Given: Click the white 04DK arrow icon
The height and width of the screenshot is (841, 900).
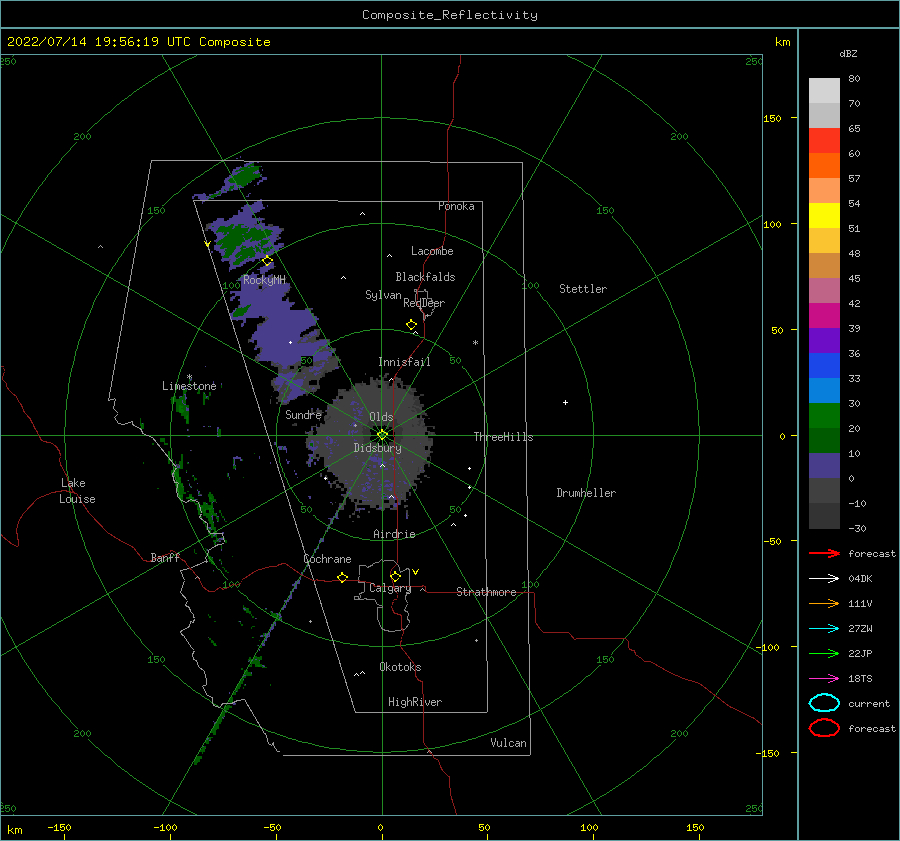Looking at the screenshot, I should click(x=824, y=578).
